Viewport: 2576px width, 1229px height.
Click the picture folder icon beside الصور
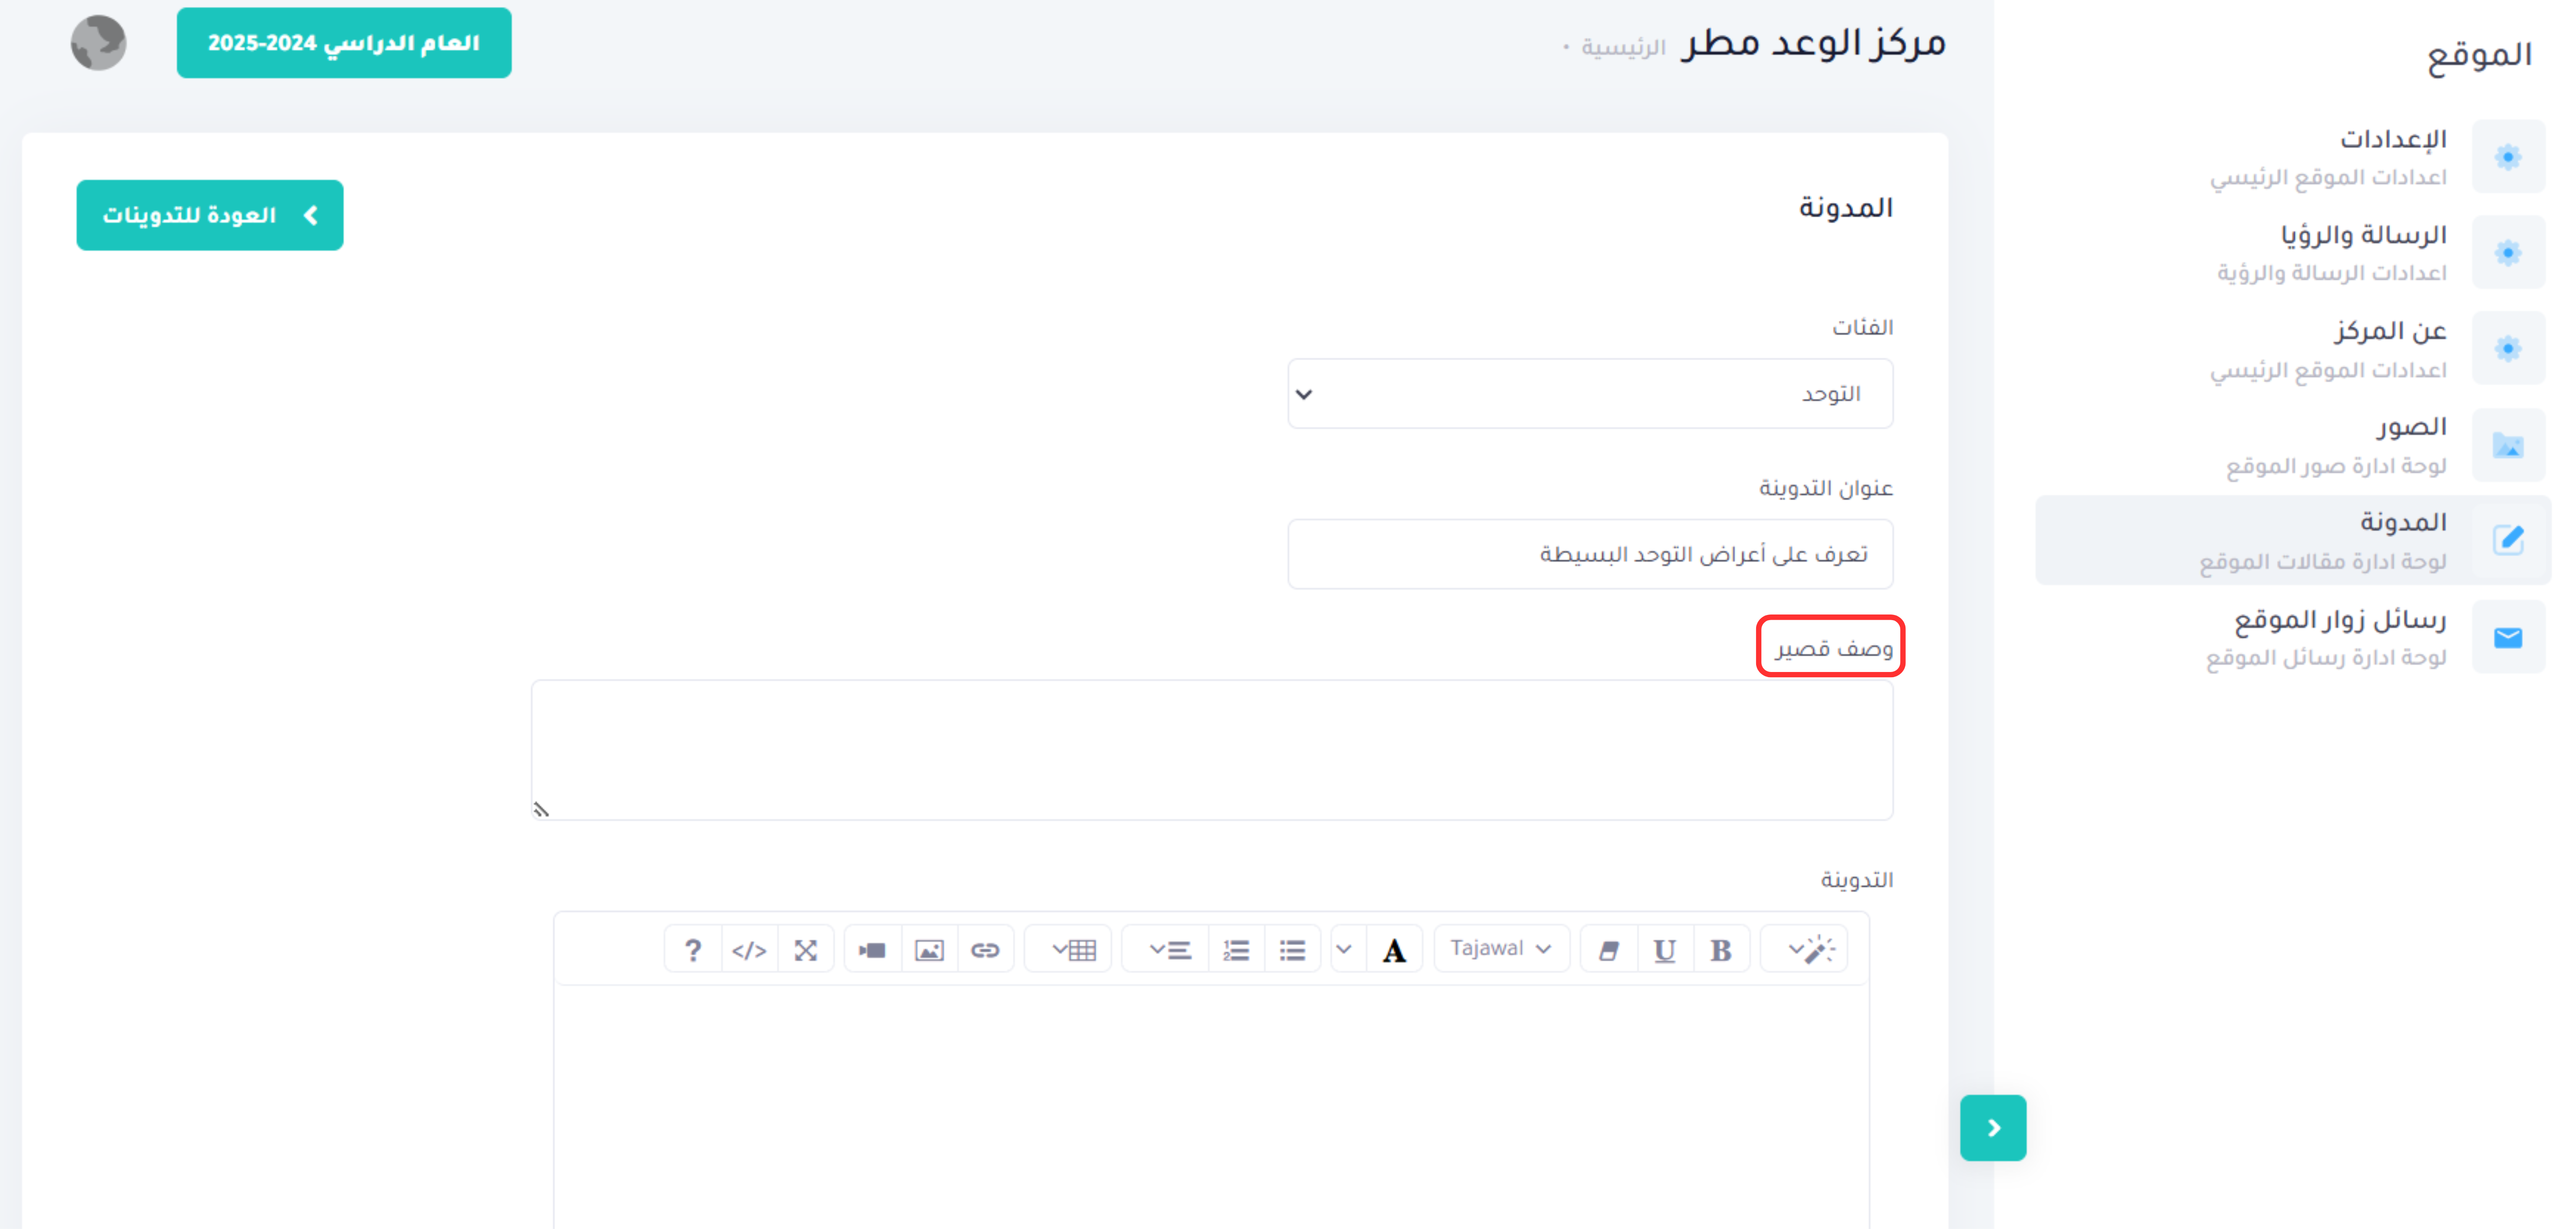(2508, 444)
